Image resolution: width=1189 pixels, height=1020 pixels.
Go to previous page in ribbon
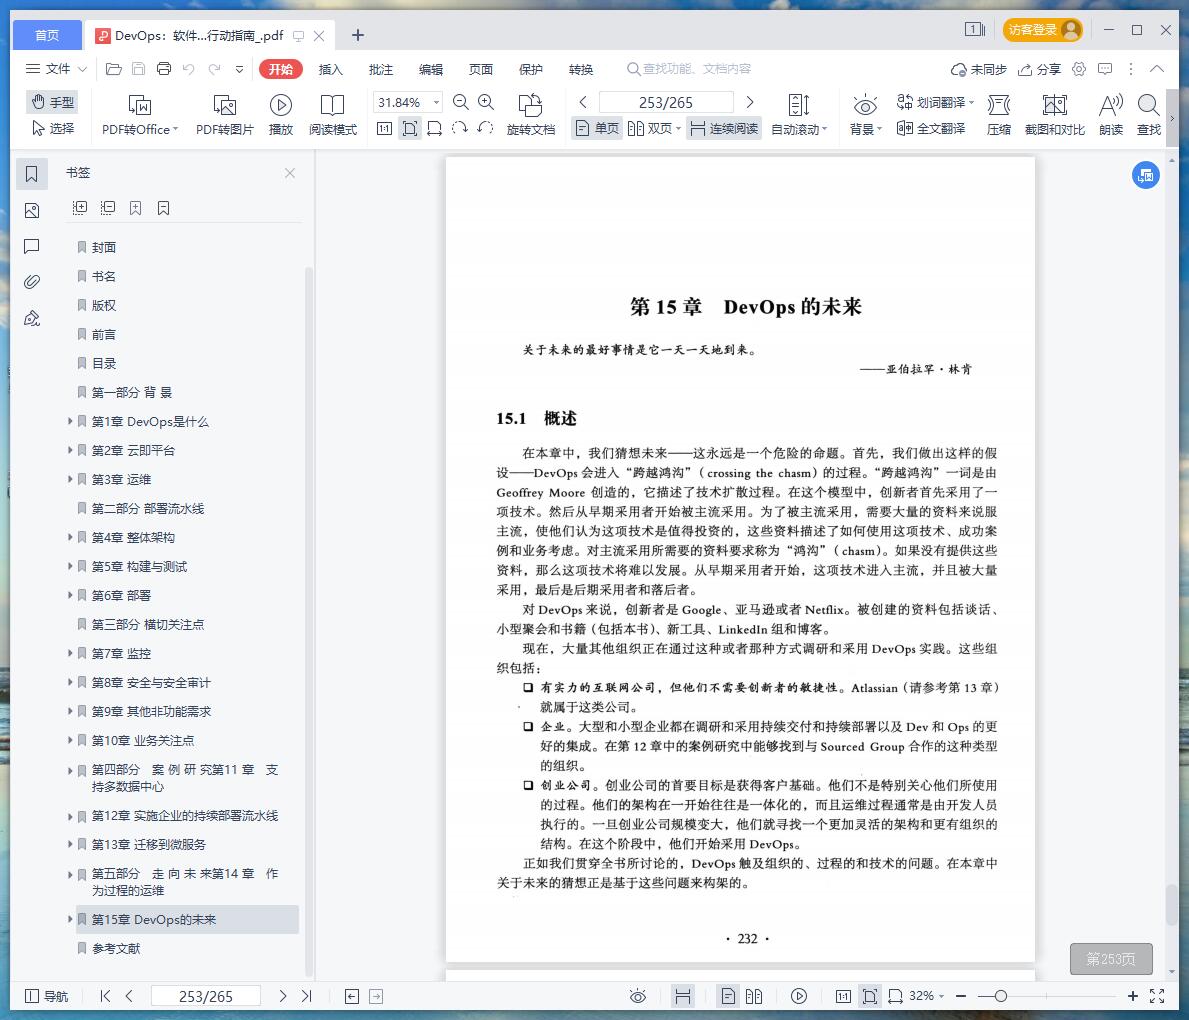(x=583, y=102)
